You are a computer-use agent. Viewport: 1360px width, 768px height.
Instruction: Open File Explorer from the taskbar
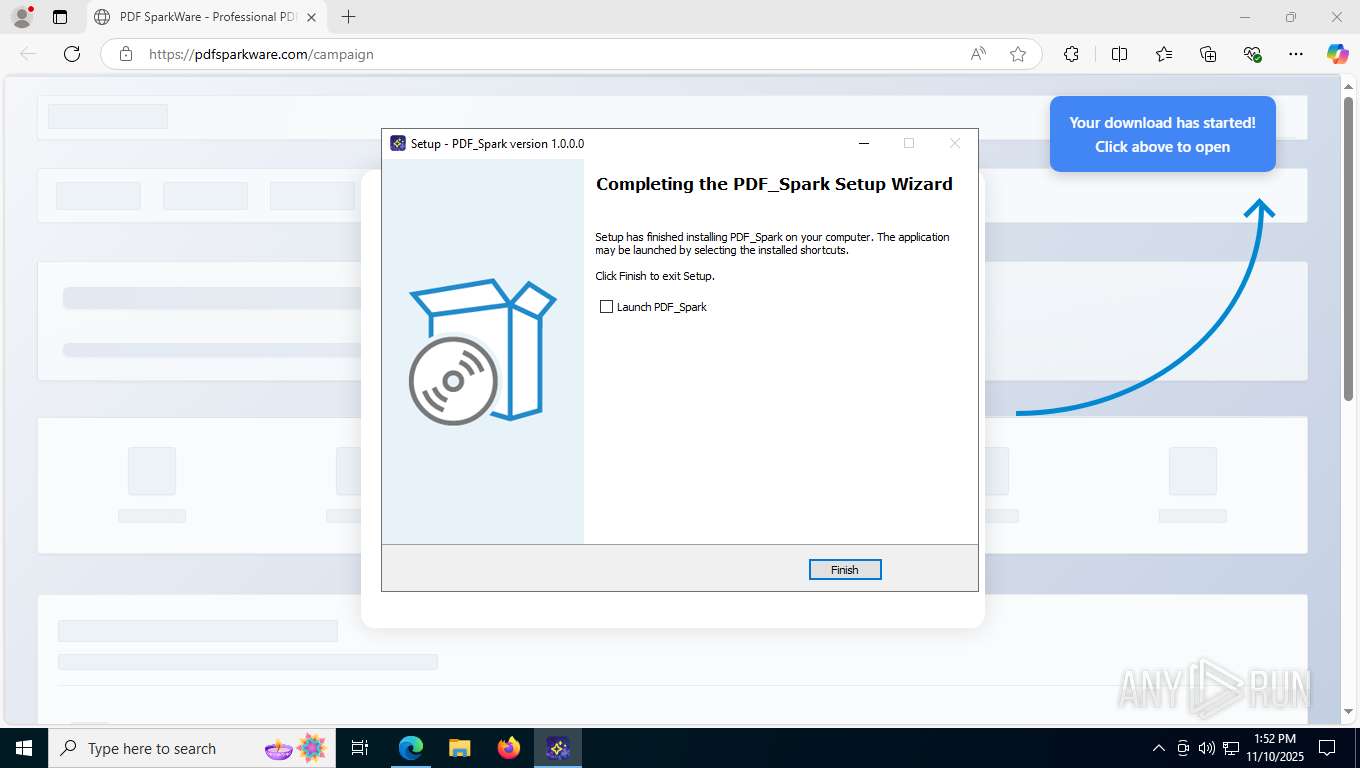pyautogui.click(x=459, y=748)
